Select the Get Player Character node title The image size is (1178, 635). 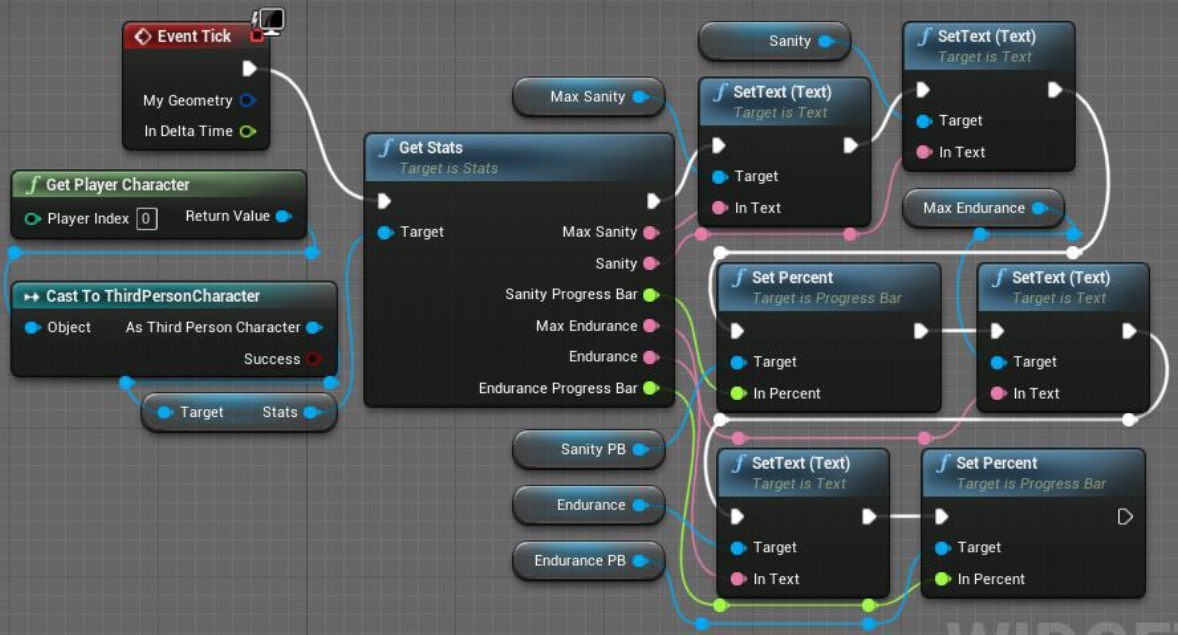(117, 185)
